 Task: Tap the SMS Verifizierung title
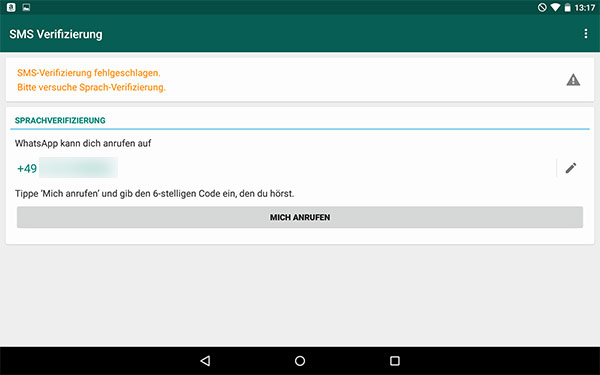(56, 34)
